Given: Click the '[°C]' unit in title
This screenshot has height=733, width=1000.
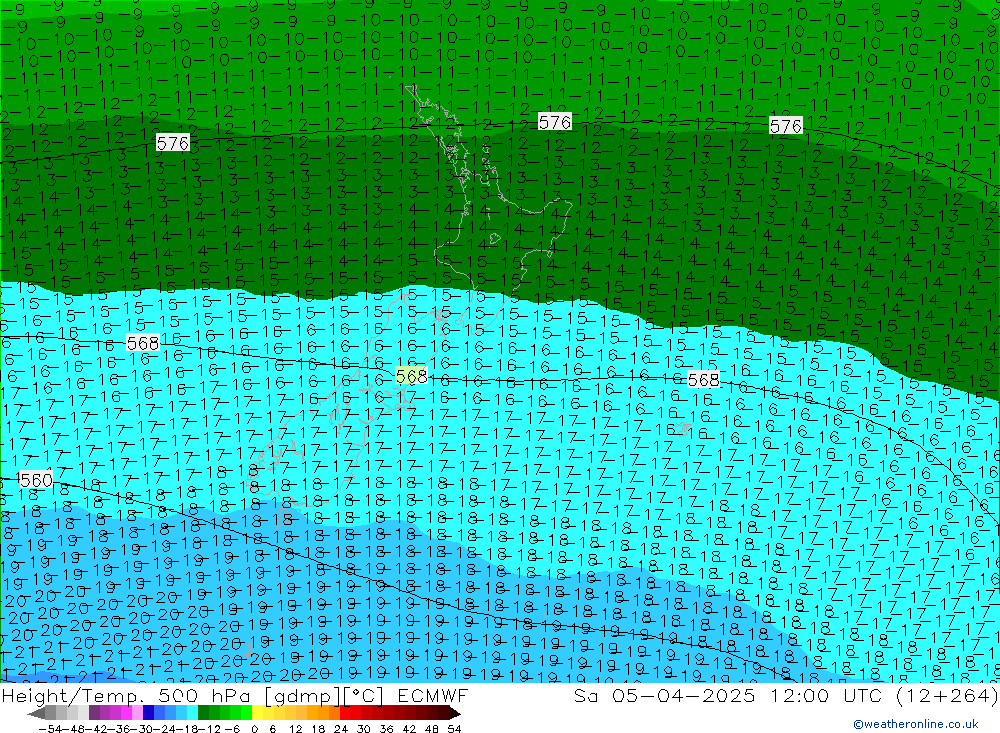Looking at the screenshot, I should [x=363, y=695].
